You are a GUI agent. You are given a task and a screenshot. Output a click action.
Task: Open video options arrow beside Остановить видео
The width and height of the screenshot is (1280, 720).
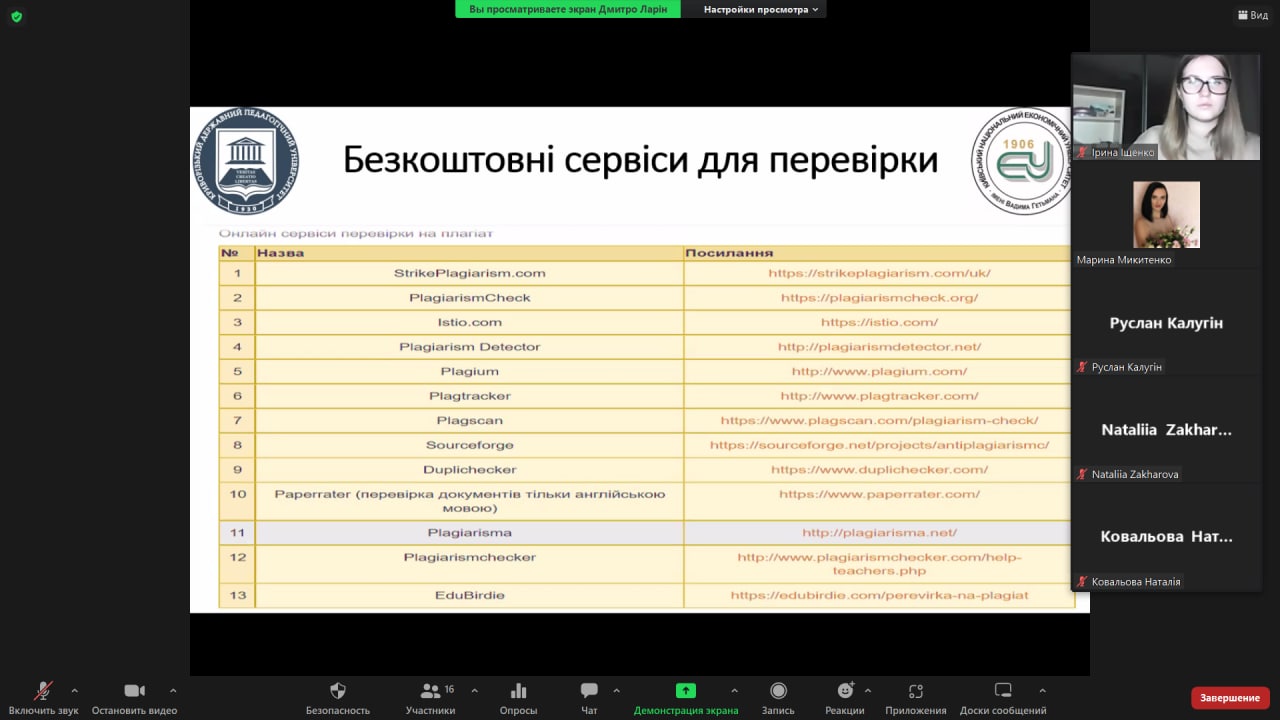tap(173, 690)
